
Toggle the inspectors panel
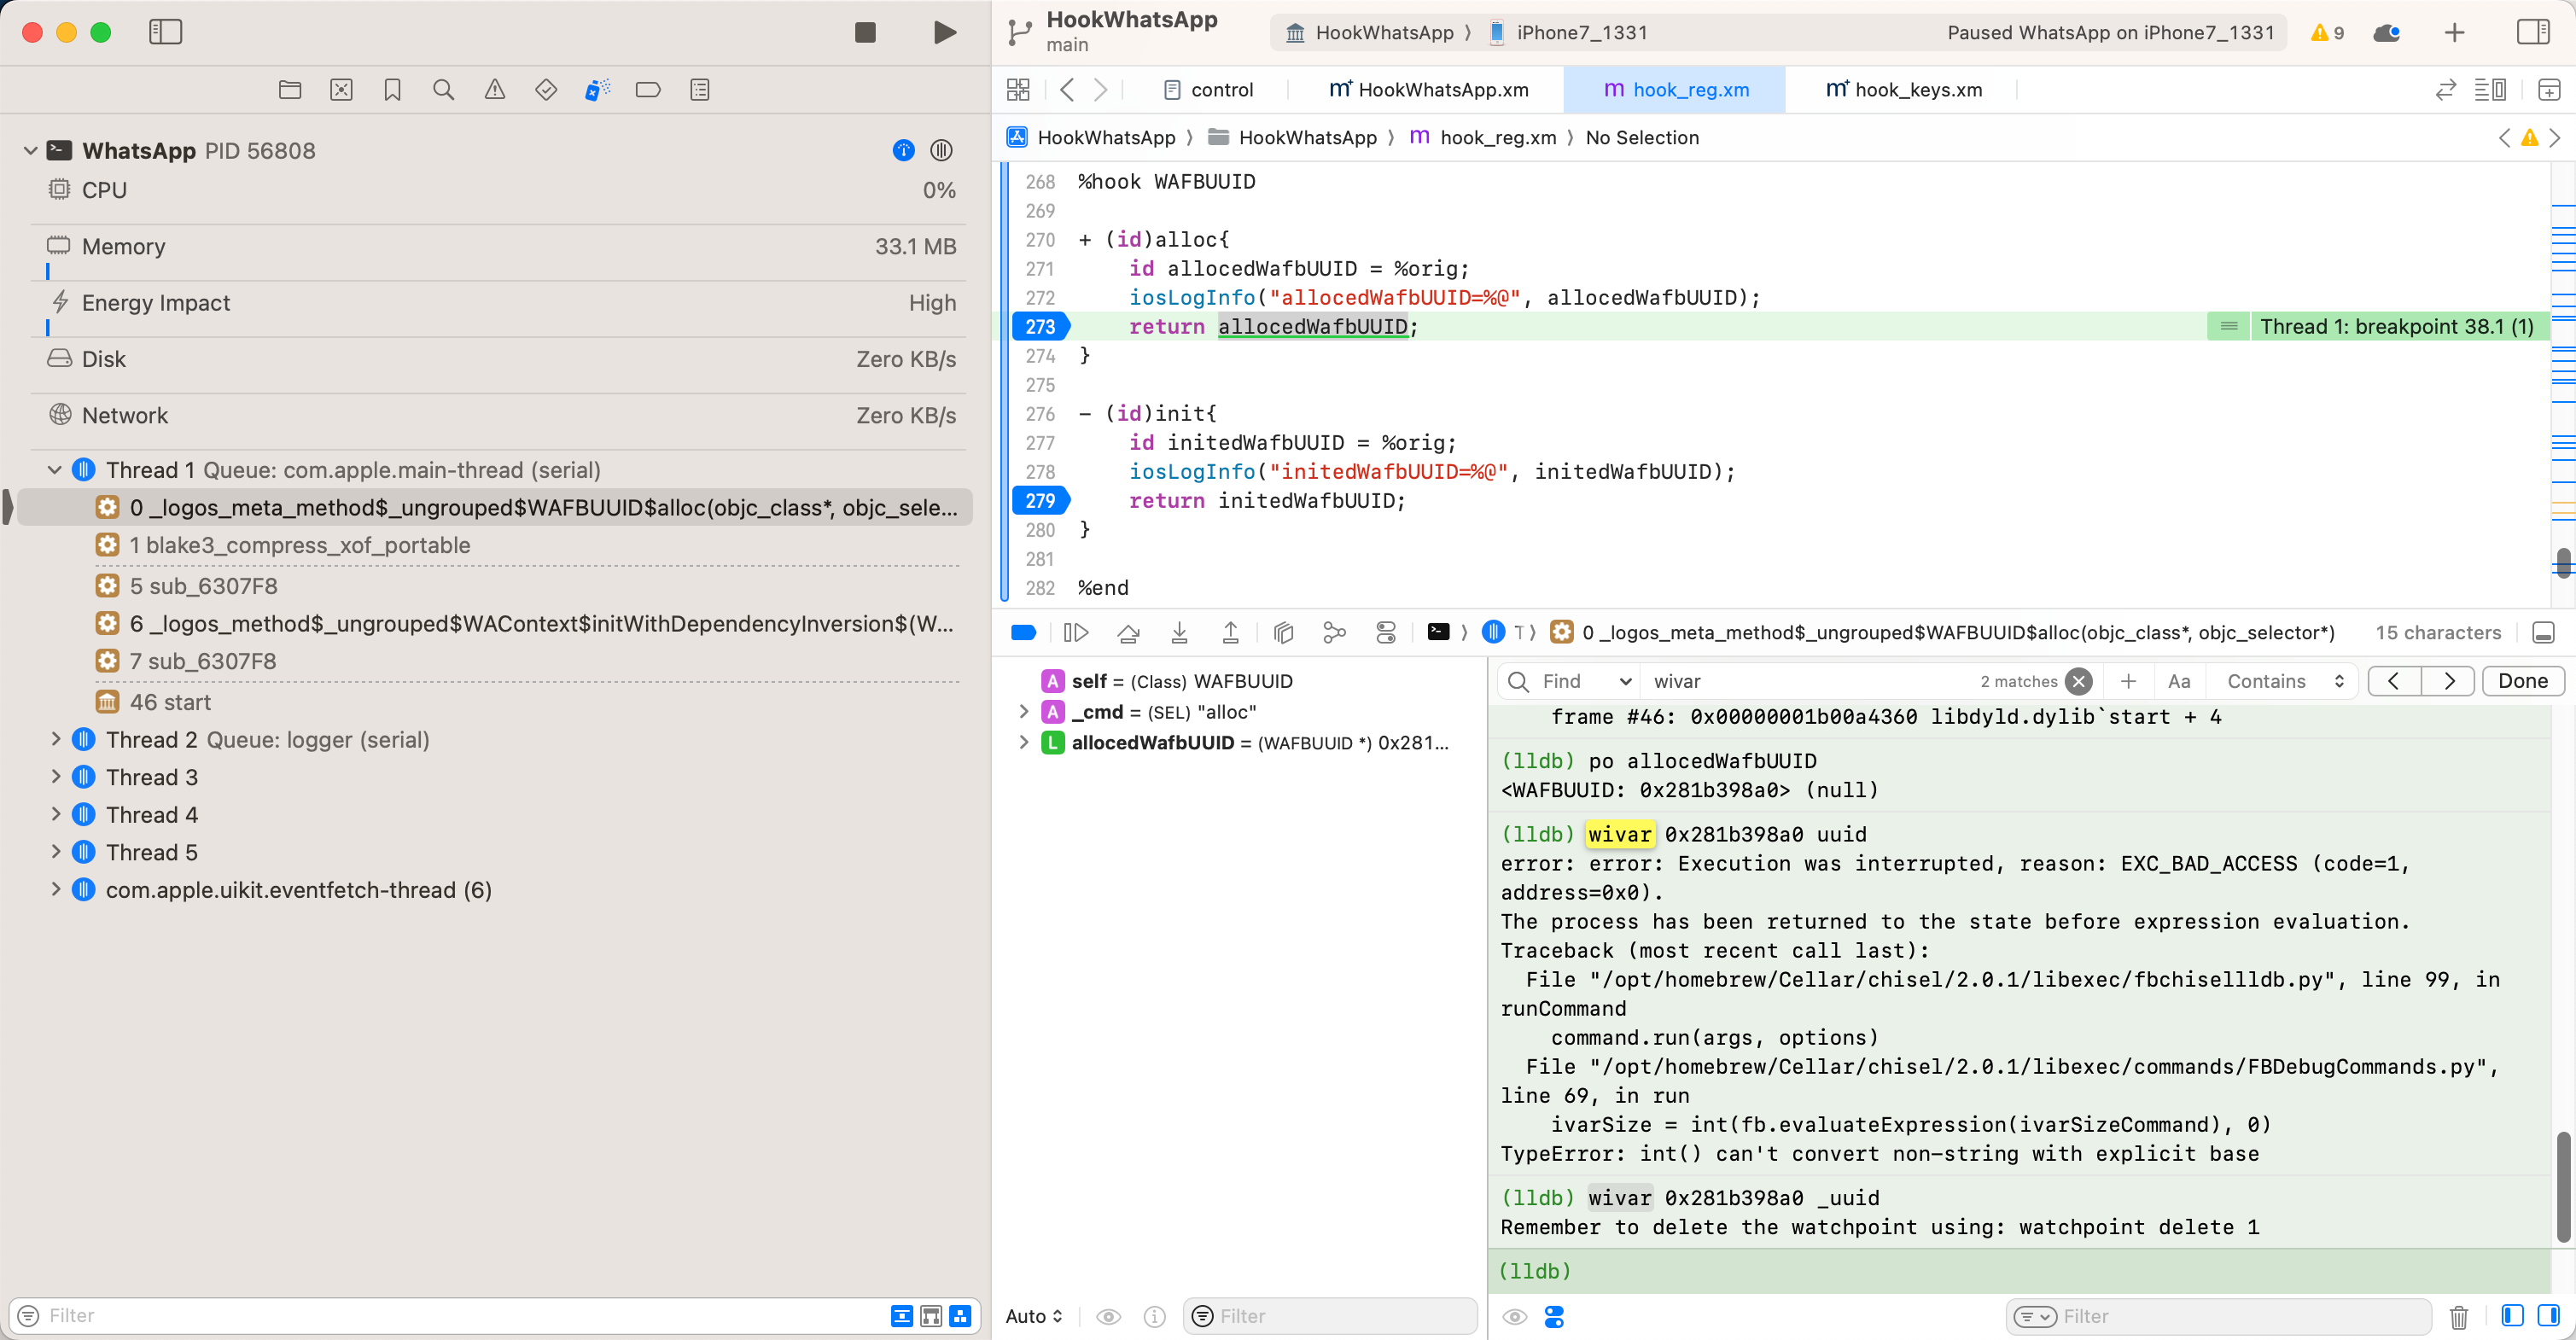2532,32
